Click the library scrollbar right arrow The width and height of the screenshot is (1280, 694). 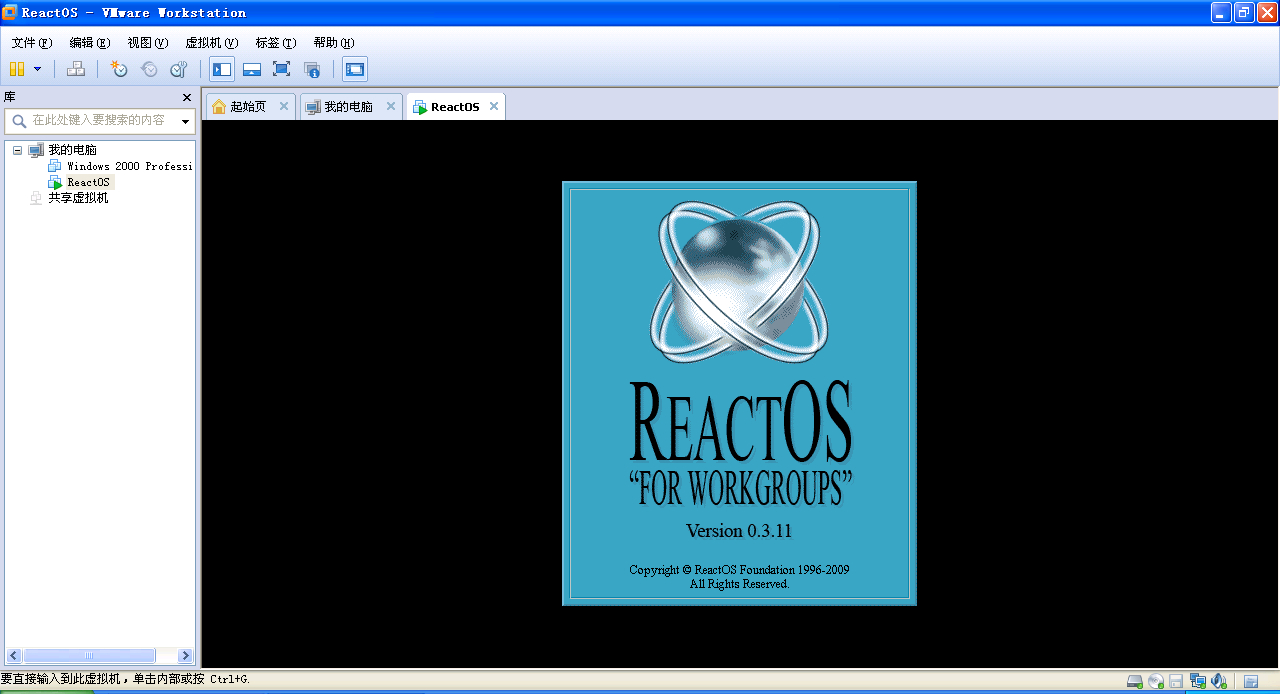click(x=185, y=656)
